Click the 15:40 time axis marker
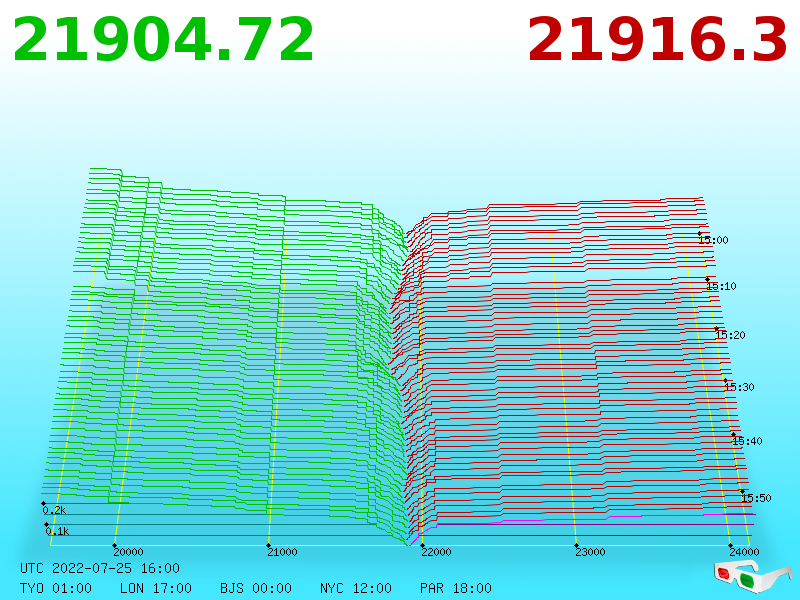Screen dimensions: 800x600 [x=747, y=441]
